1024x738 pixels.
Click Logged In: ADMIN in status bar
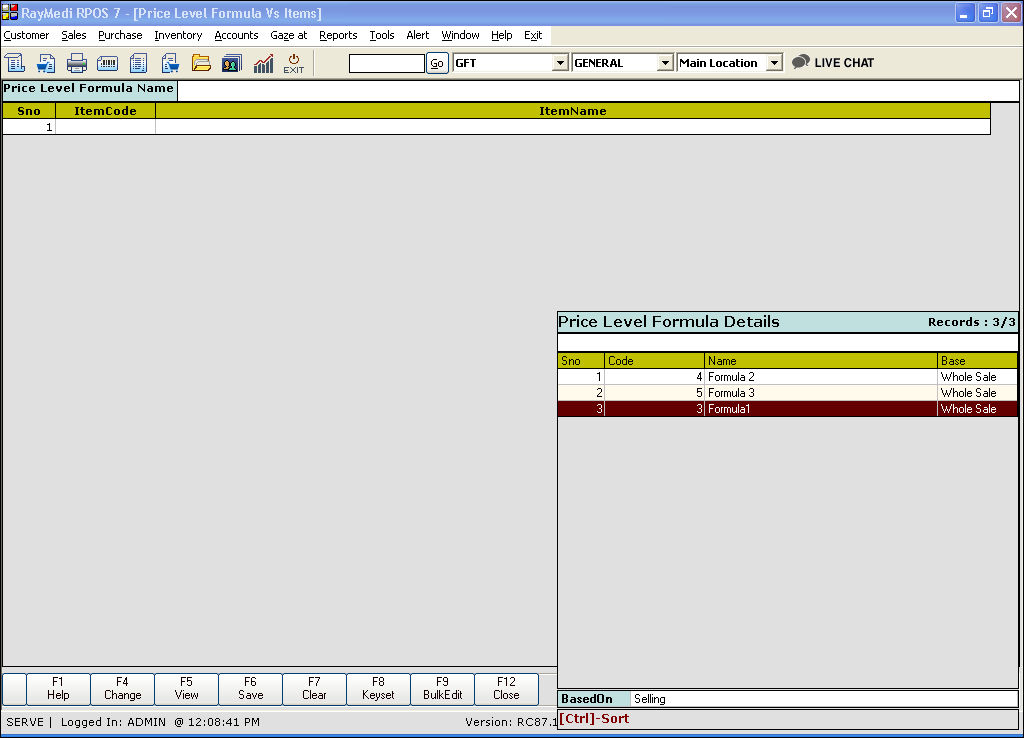click(x=113, y=722)
